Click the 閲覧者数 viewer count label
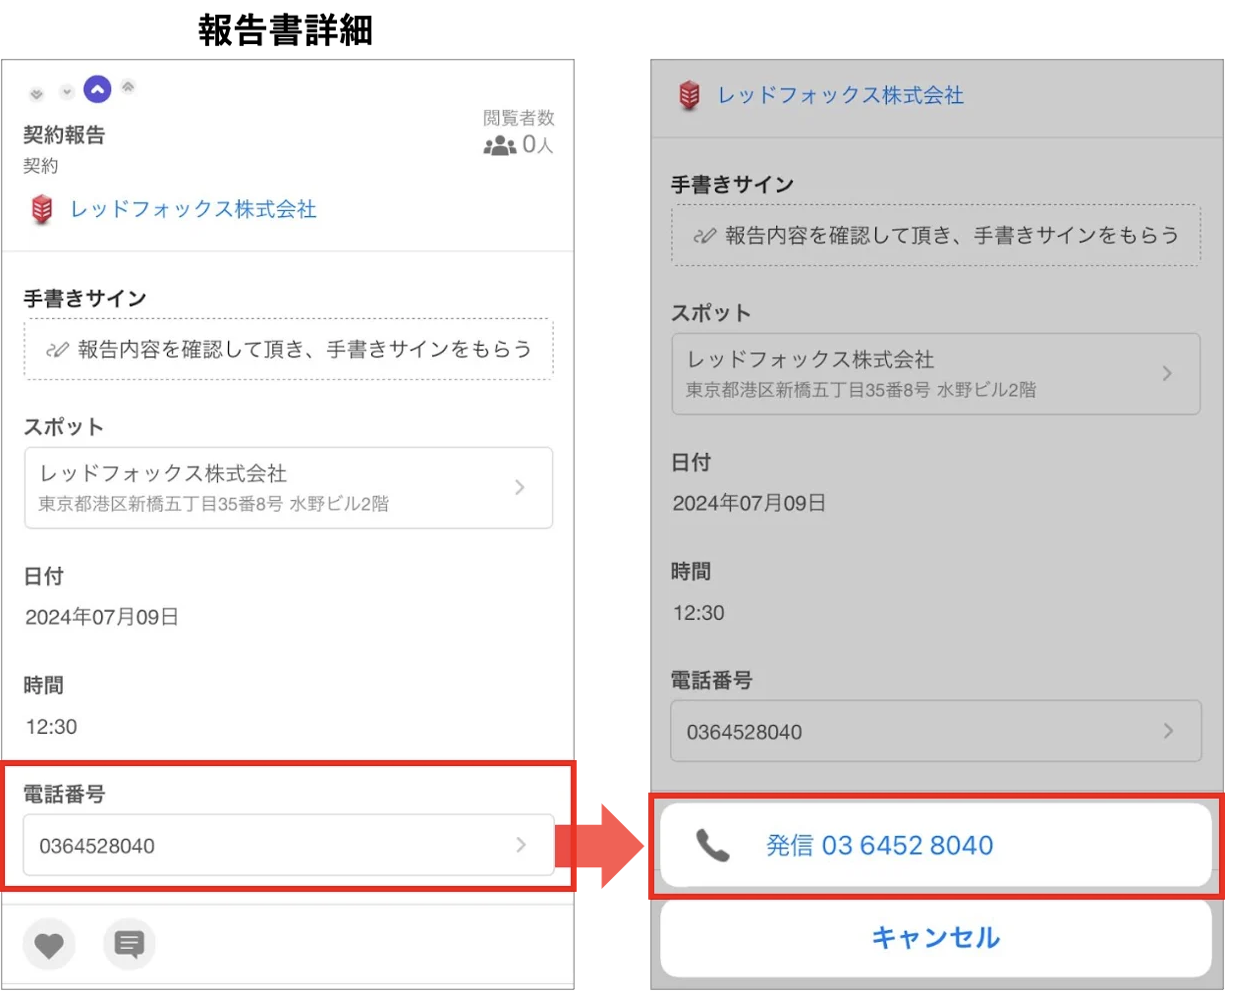Screen dimensions: 1246x1008 pyautogui.click(x=519, y=118)
